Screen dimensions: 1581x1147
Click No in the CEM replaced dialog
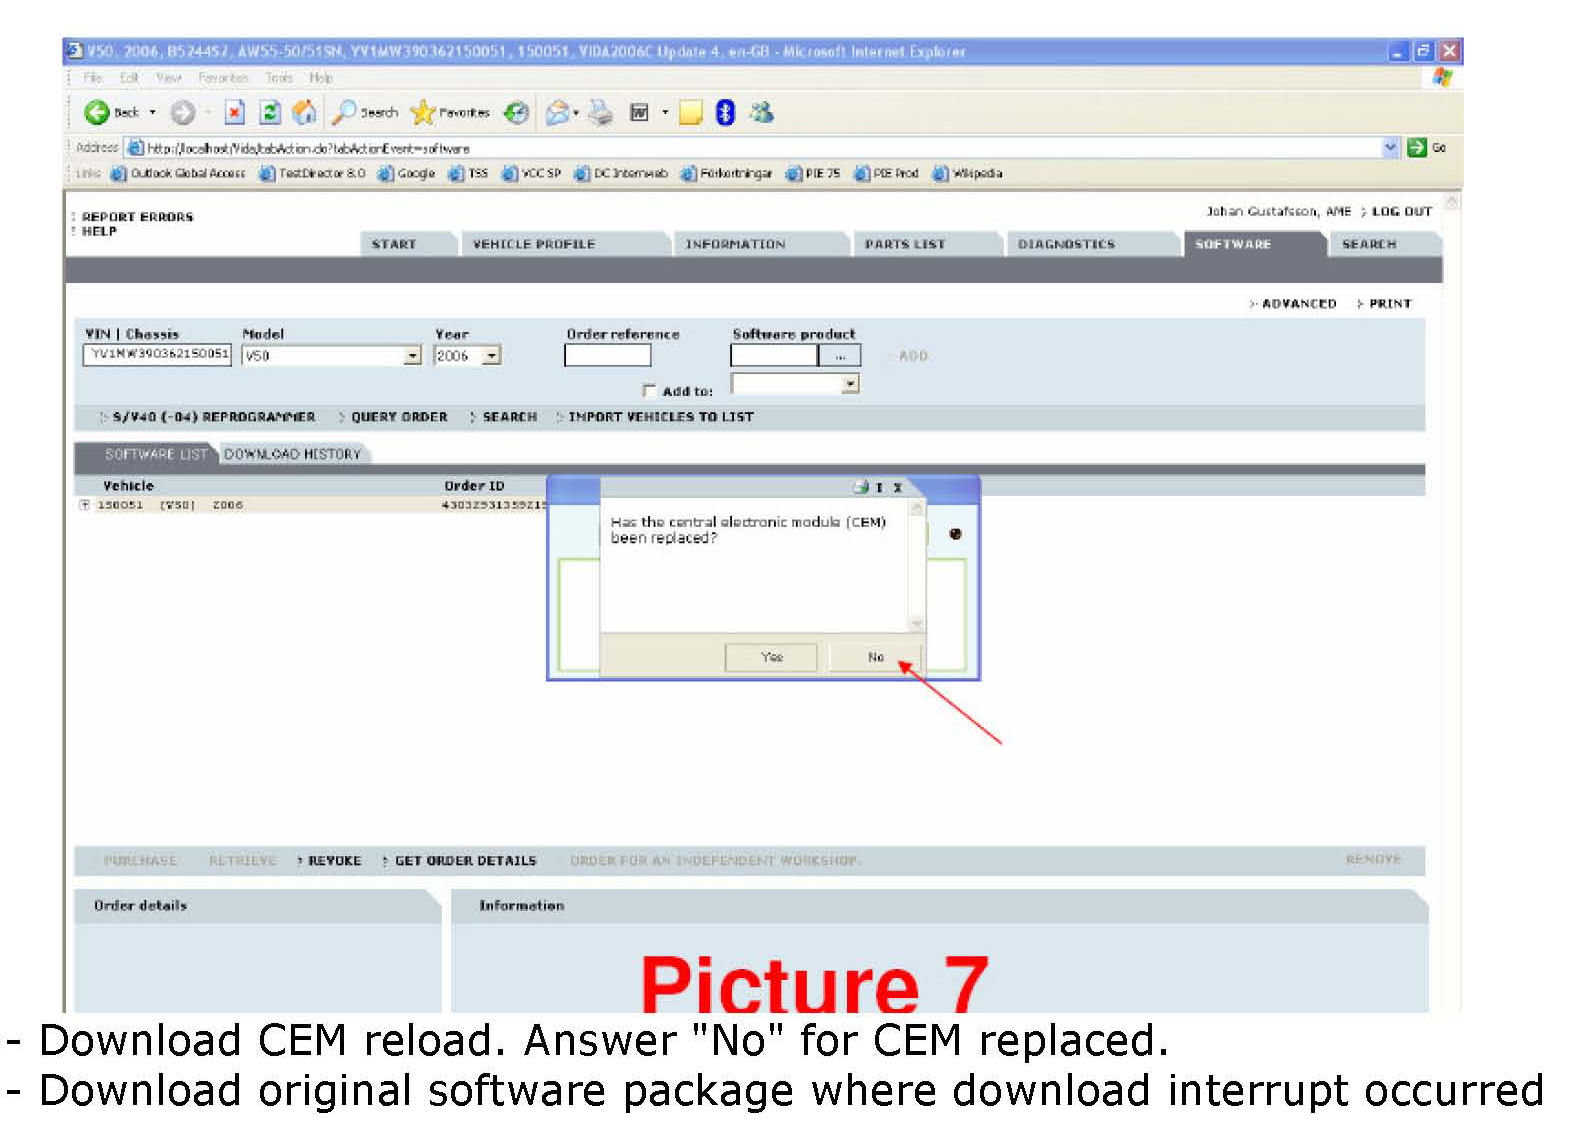click(x=875, y=657)
